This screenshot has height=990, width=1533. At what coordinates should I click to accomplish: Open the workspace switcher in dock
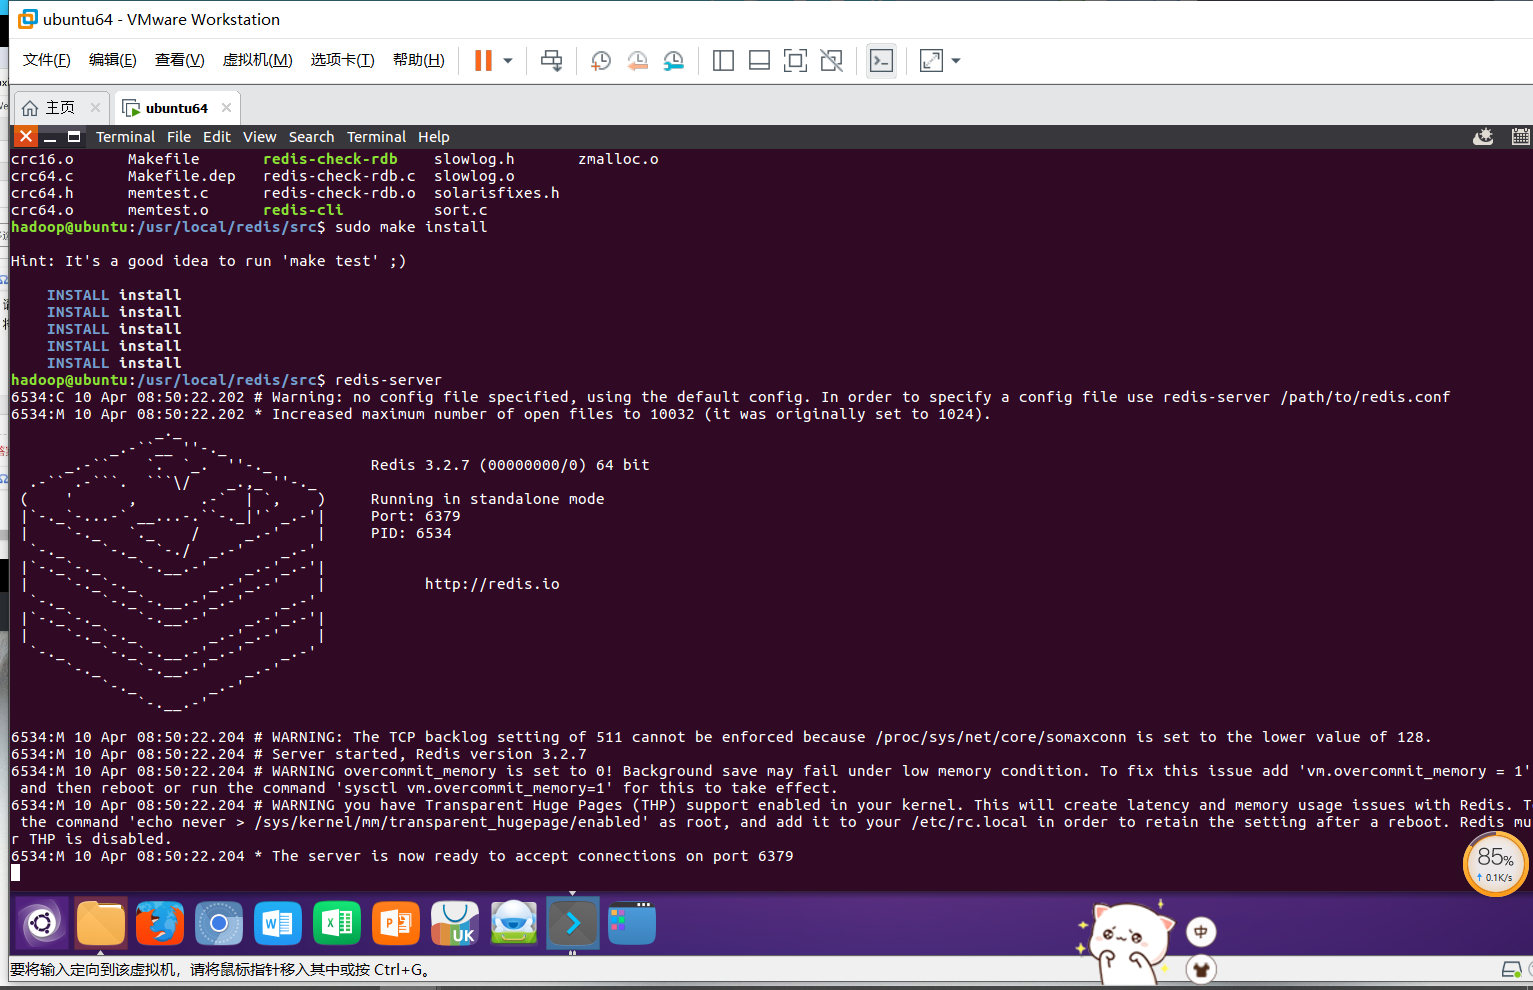(x=632, y=923)
